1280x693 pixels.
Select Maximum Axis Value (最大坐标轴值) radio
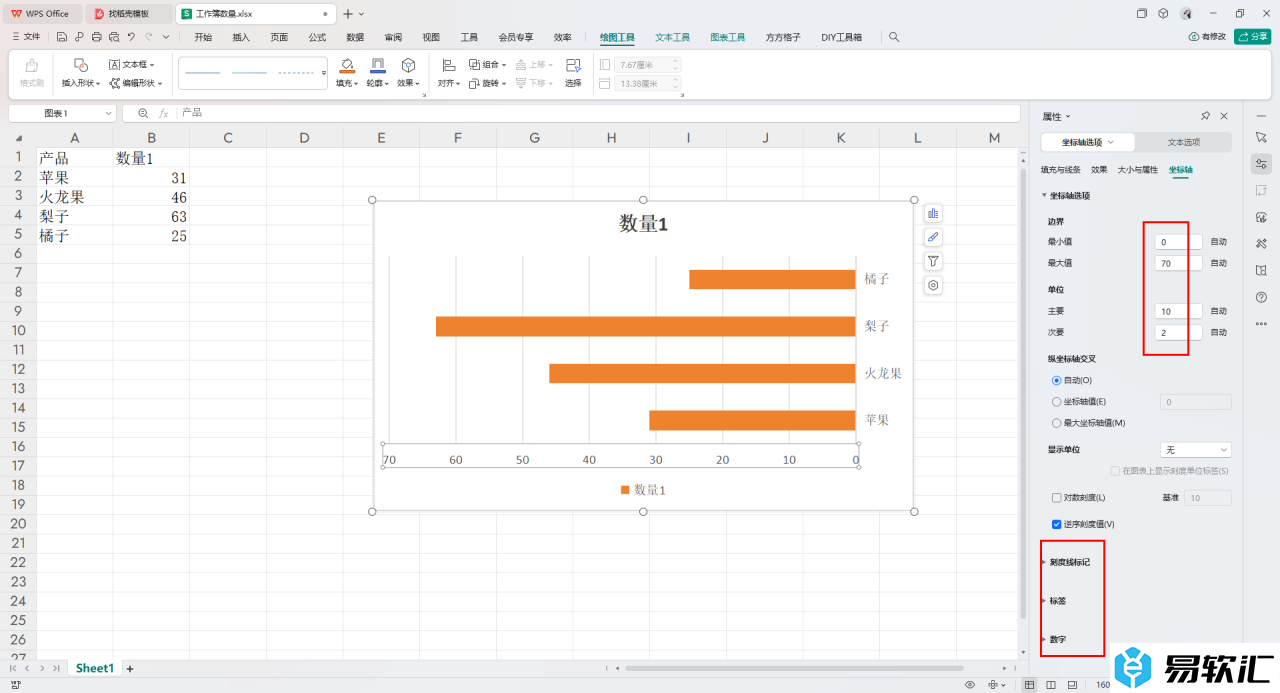1057,423
